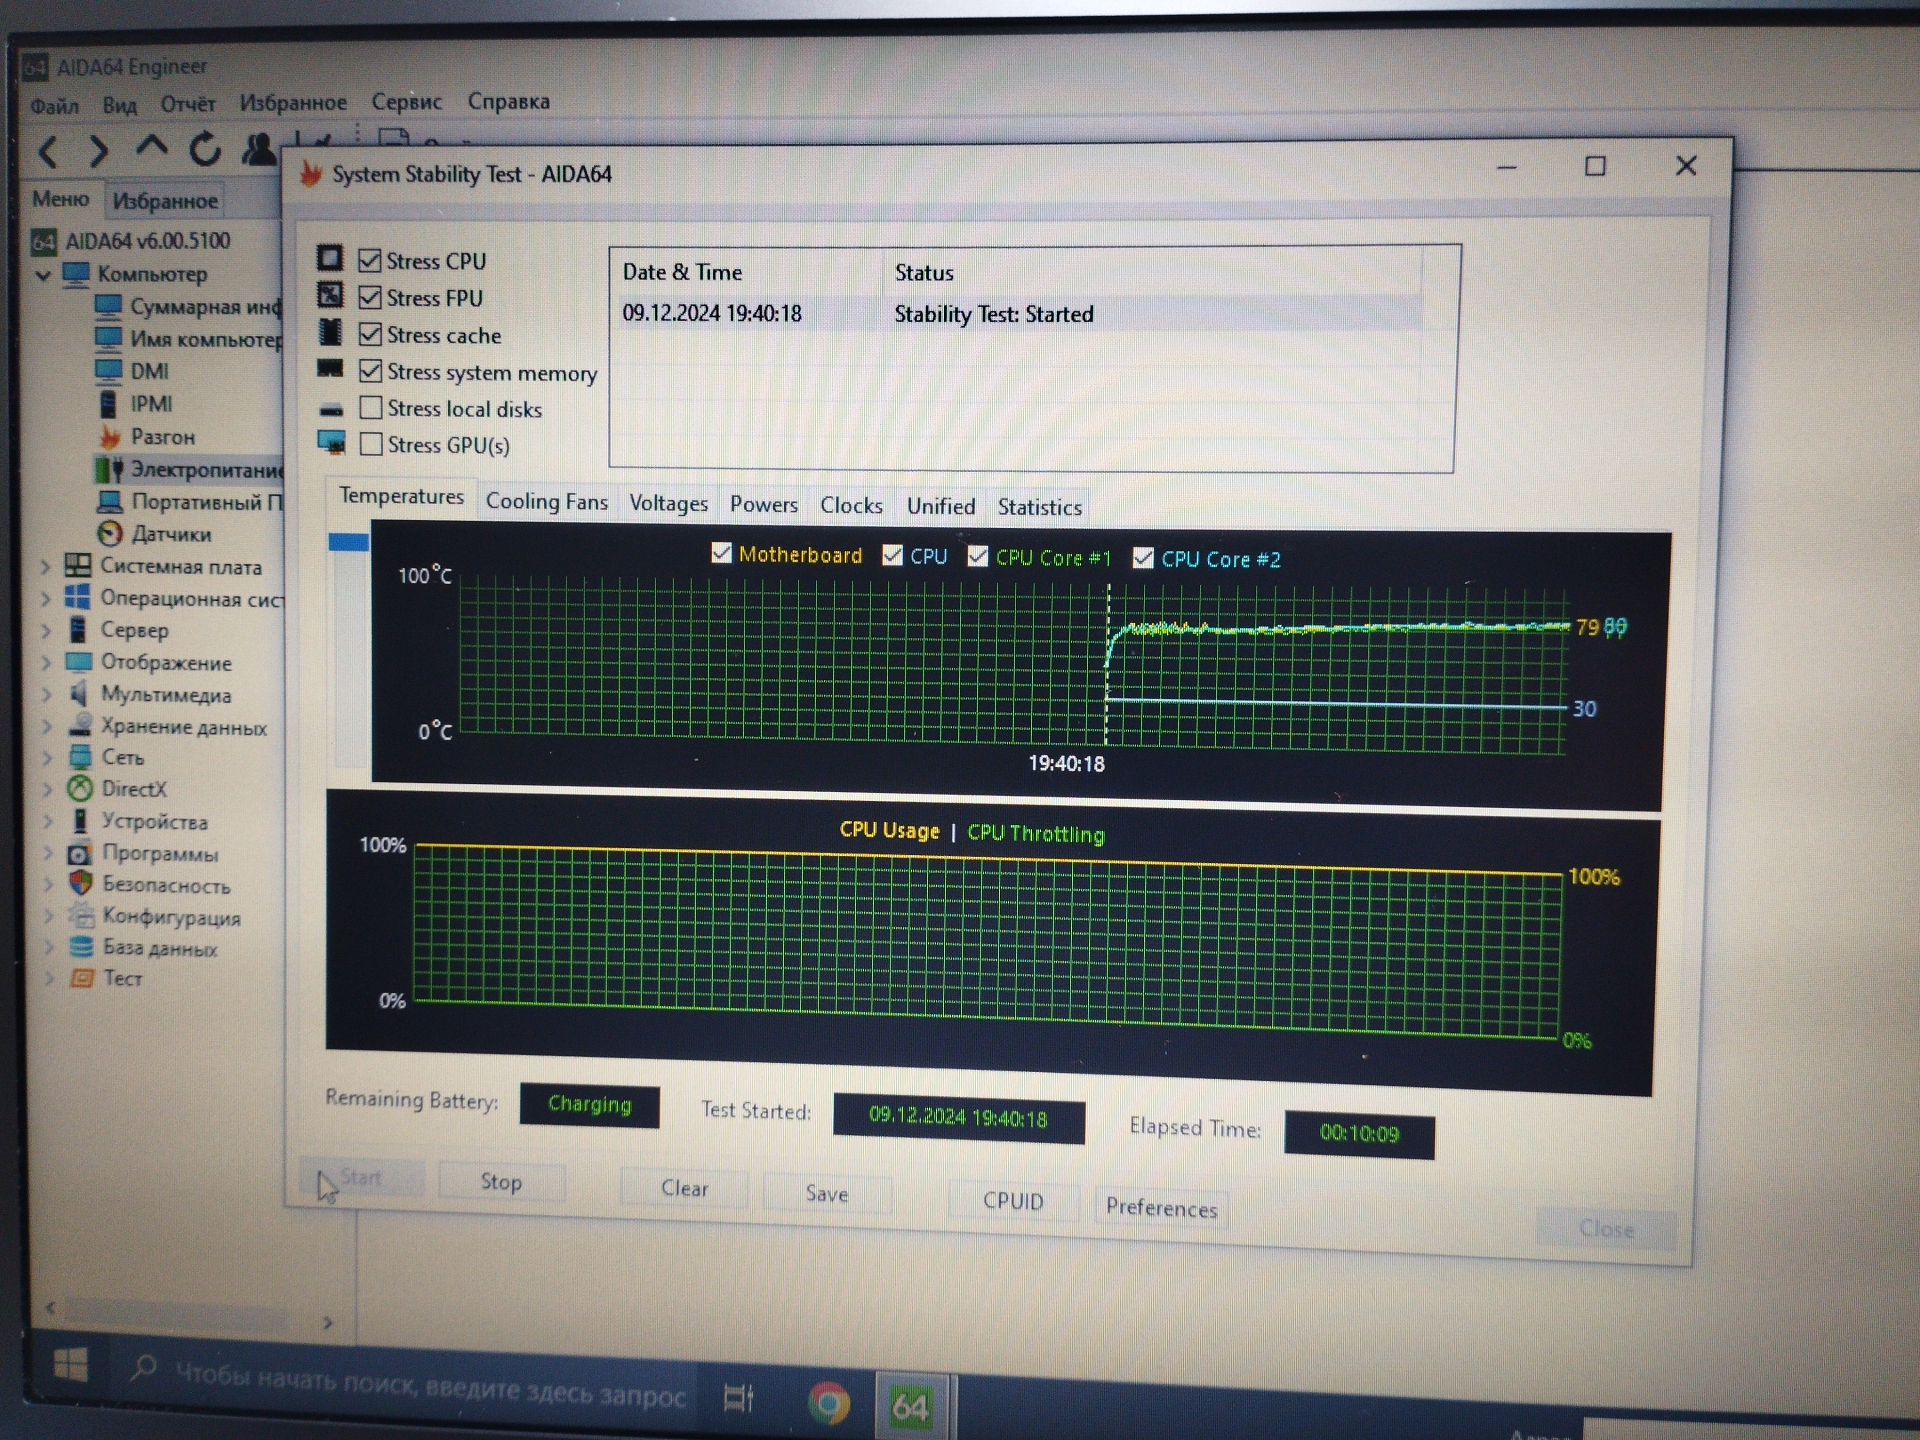Expand the Отображение tree node
The height and width of the screenshot is (1440, 1920).
46,662
